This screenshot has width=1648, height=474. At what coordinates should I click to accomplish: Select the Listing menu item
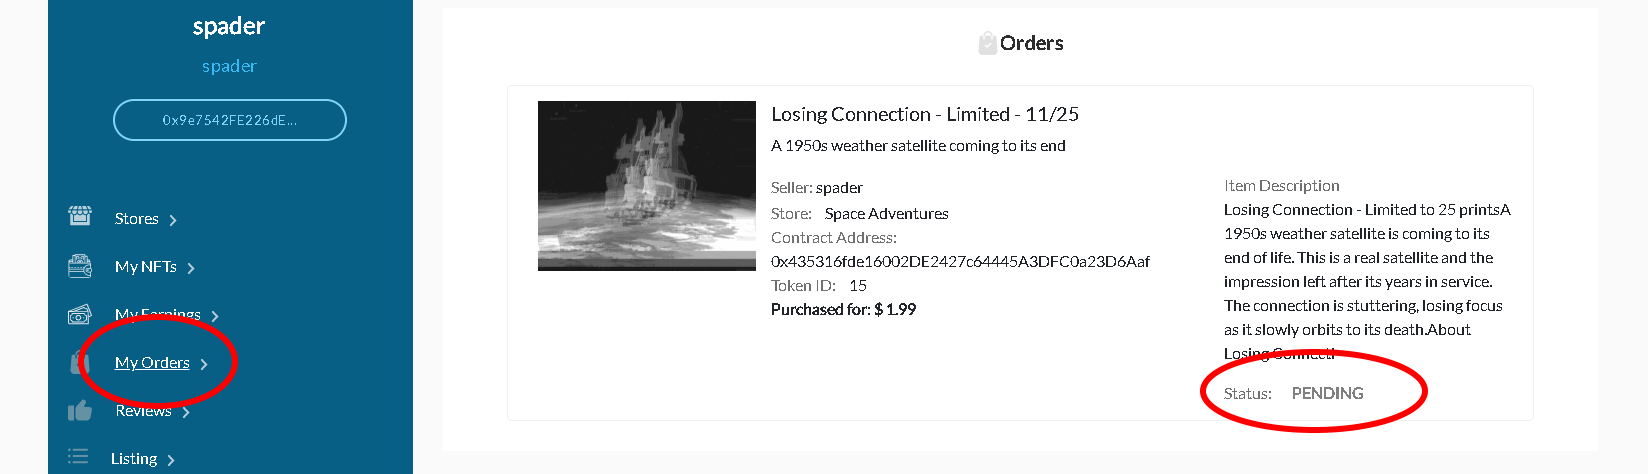[x=134, y=458]
